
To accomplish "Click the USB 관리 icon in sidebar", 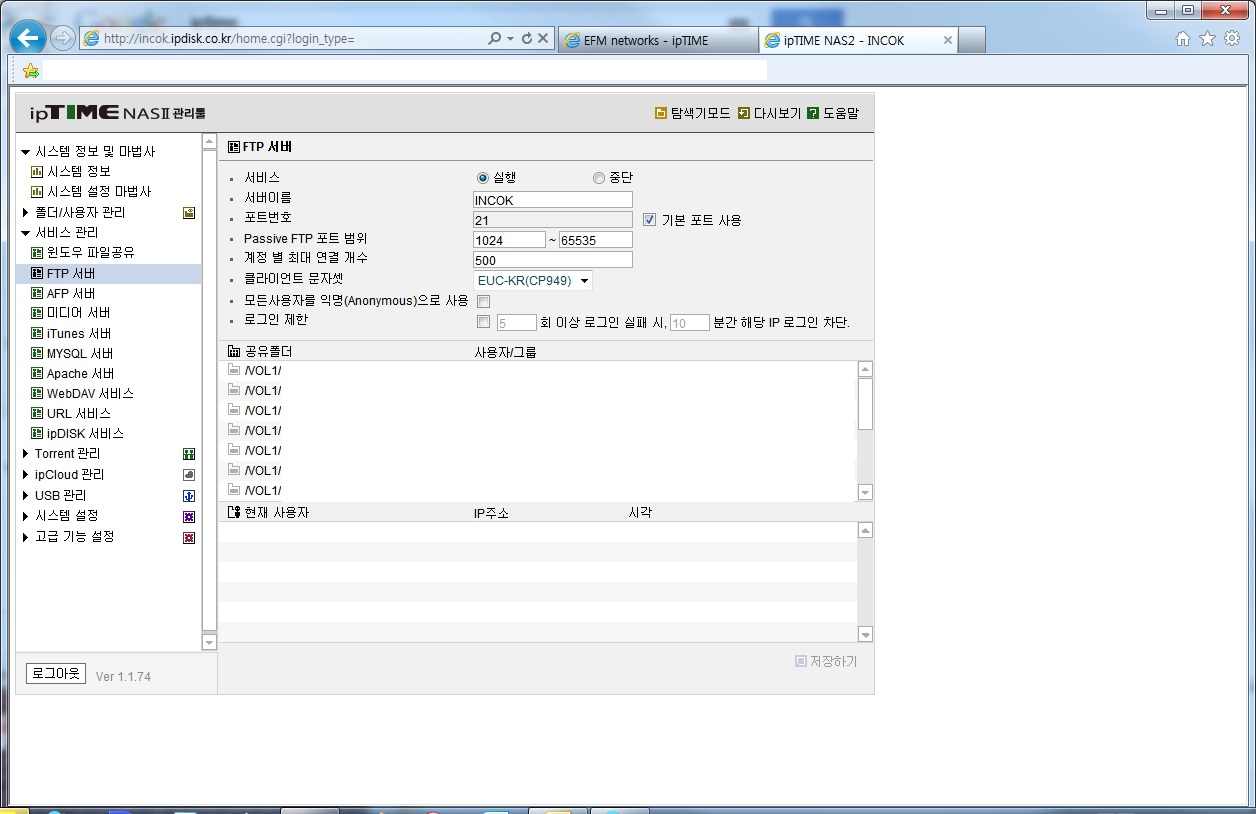I will 188,496.
